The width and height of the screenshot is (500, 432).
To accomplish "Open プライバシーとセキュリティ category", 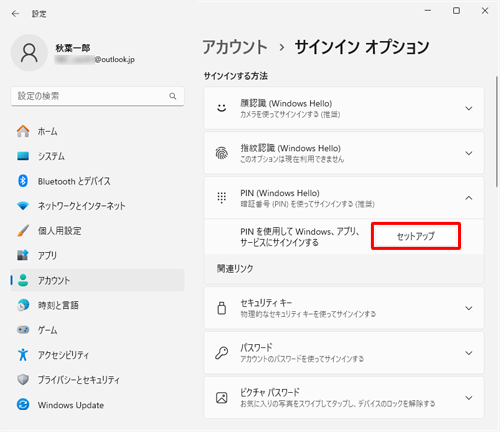I will point(97,380).
